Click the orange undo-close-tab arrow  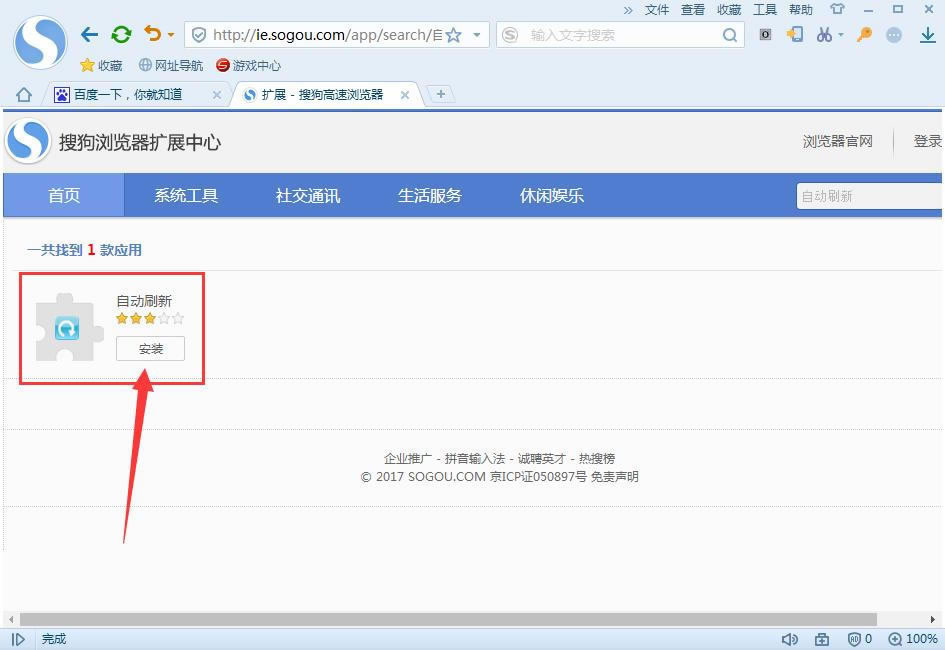(x=152, y=33)
